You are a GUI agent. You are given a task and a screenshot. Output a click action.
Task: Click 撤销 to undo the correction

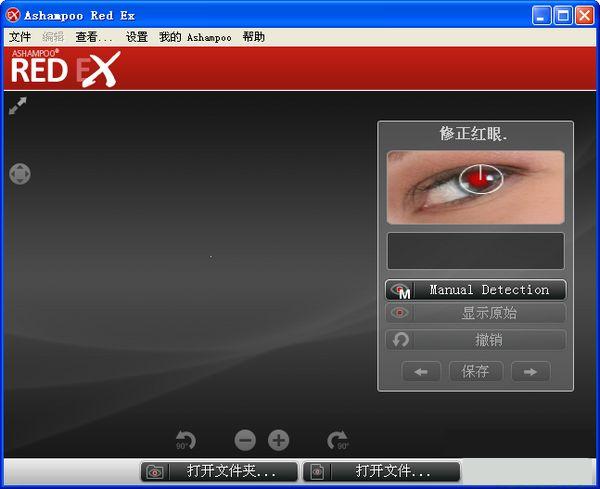476,340
